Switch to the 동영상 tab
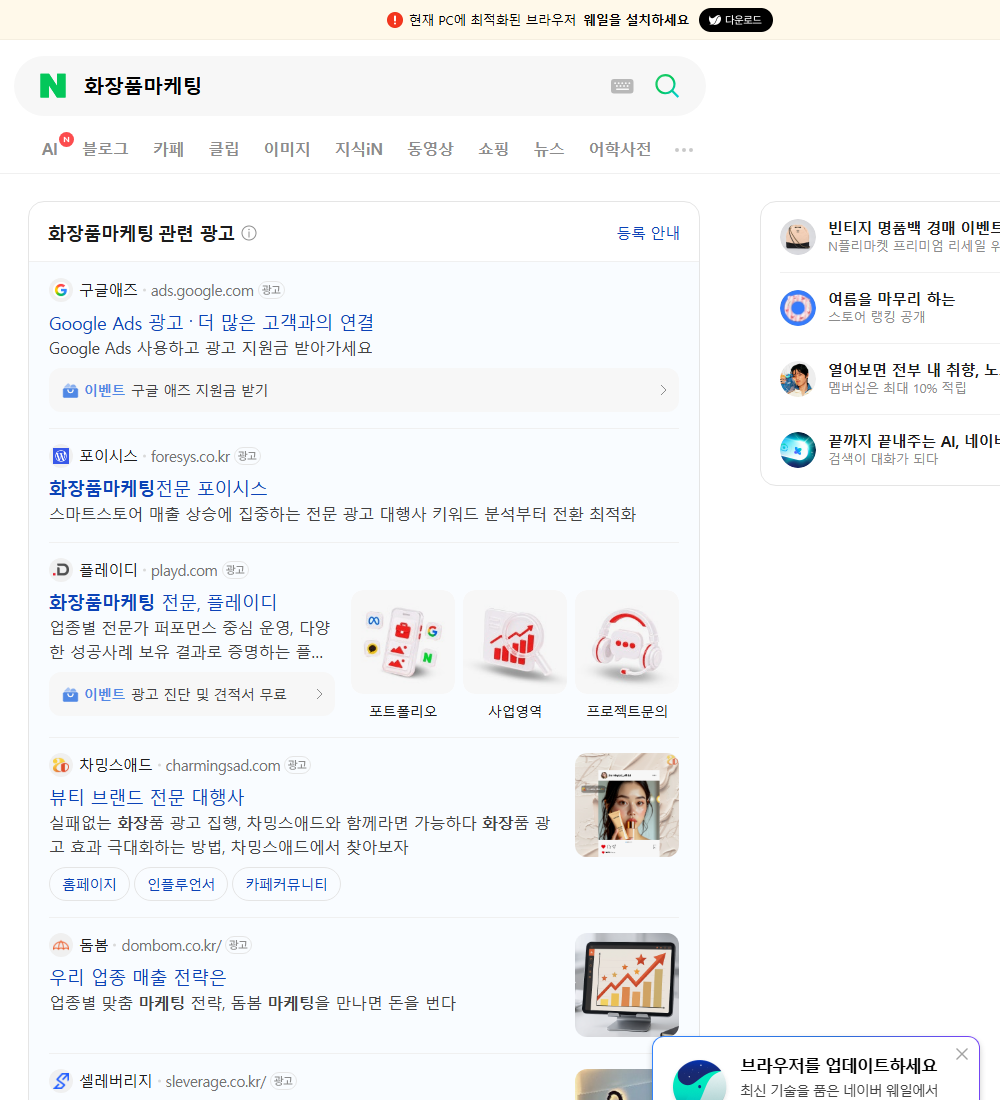This screenshot has width=1000, height=1100. click(430, 149)
